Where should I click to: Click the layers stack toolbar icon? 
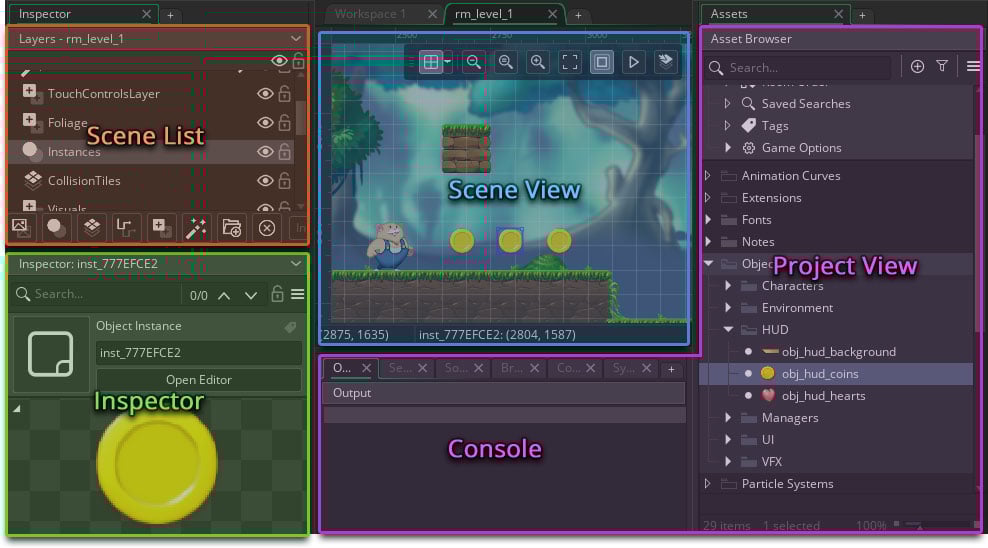point(665,62)
